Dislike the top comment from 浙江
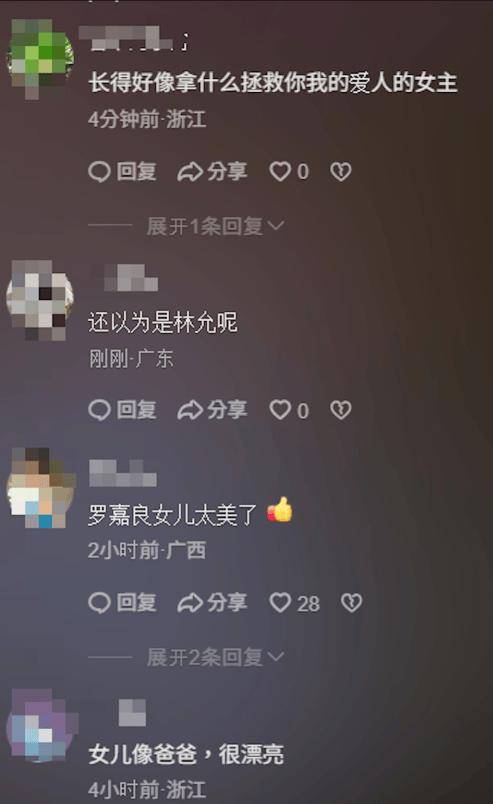 coord(341,172)
